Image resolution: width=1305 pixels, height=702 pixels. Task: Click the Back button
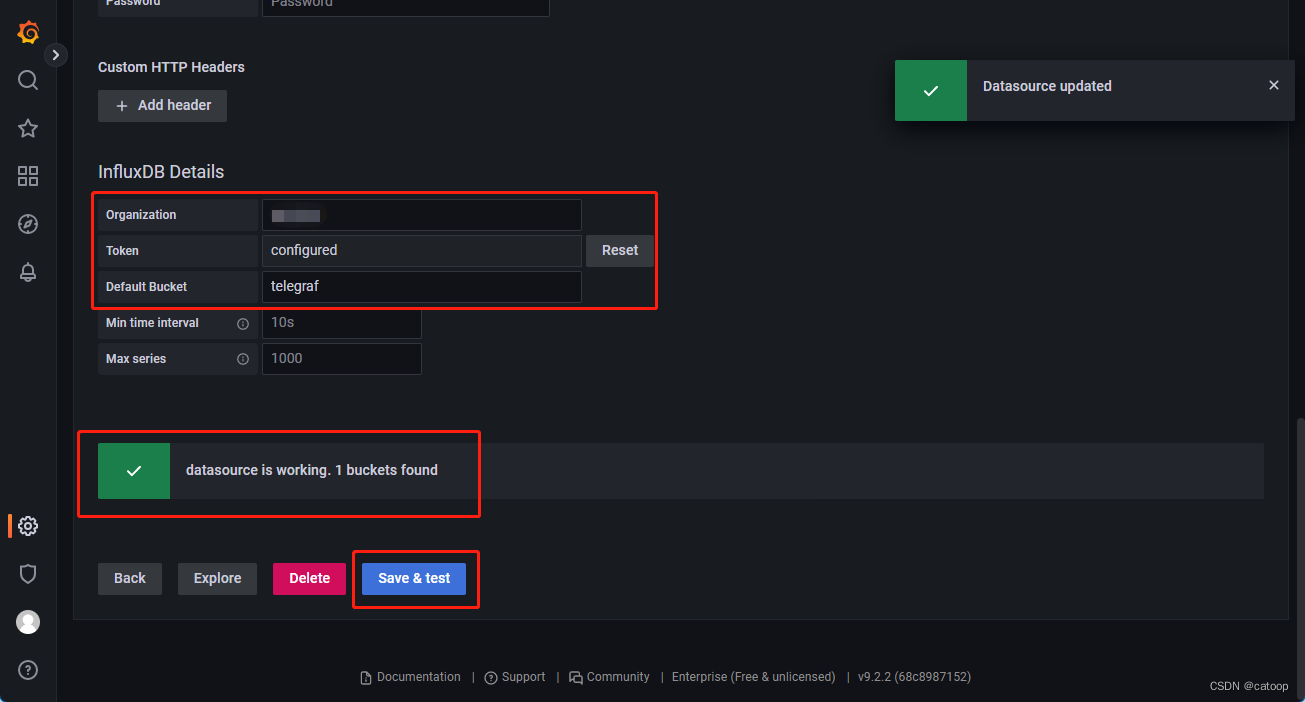point(130,578)
